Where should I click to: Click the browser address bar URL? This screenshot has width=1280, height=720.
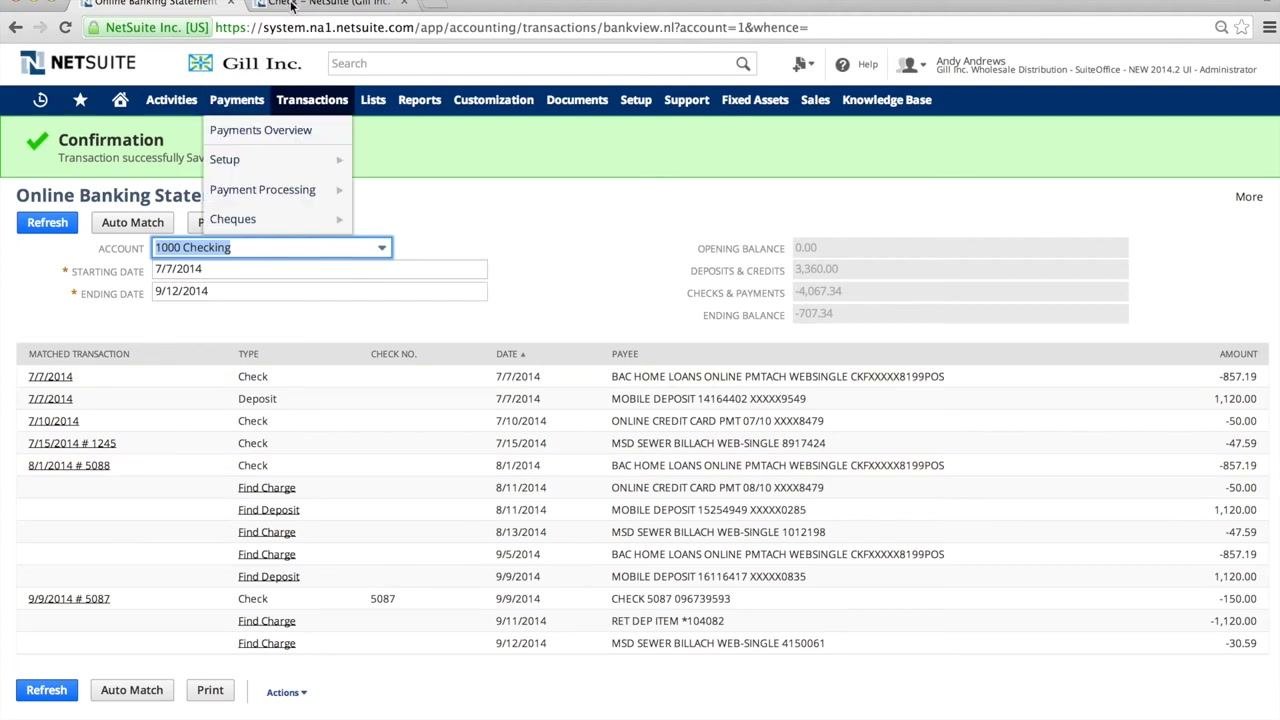[511, 27]
